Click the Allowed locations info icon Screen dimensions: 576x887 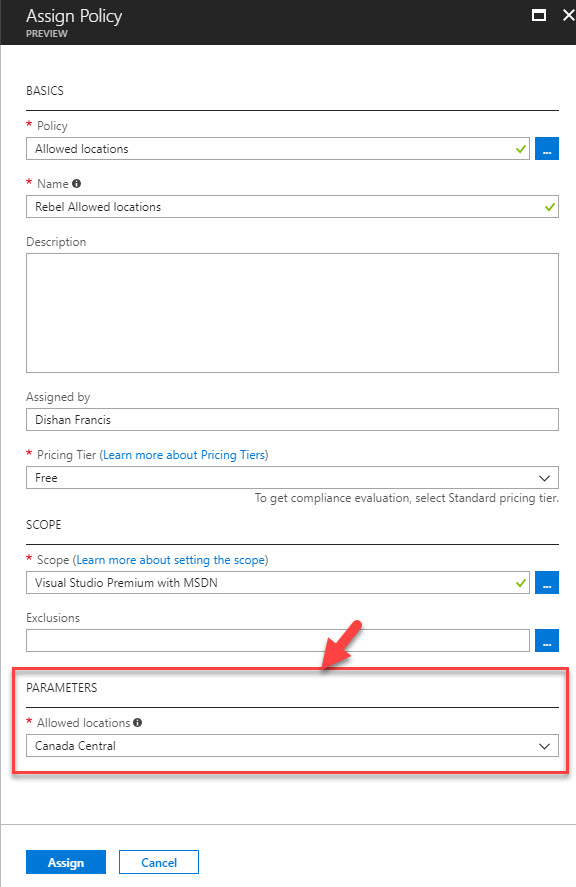coord(137,722)
